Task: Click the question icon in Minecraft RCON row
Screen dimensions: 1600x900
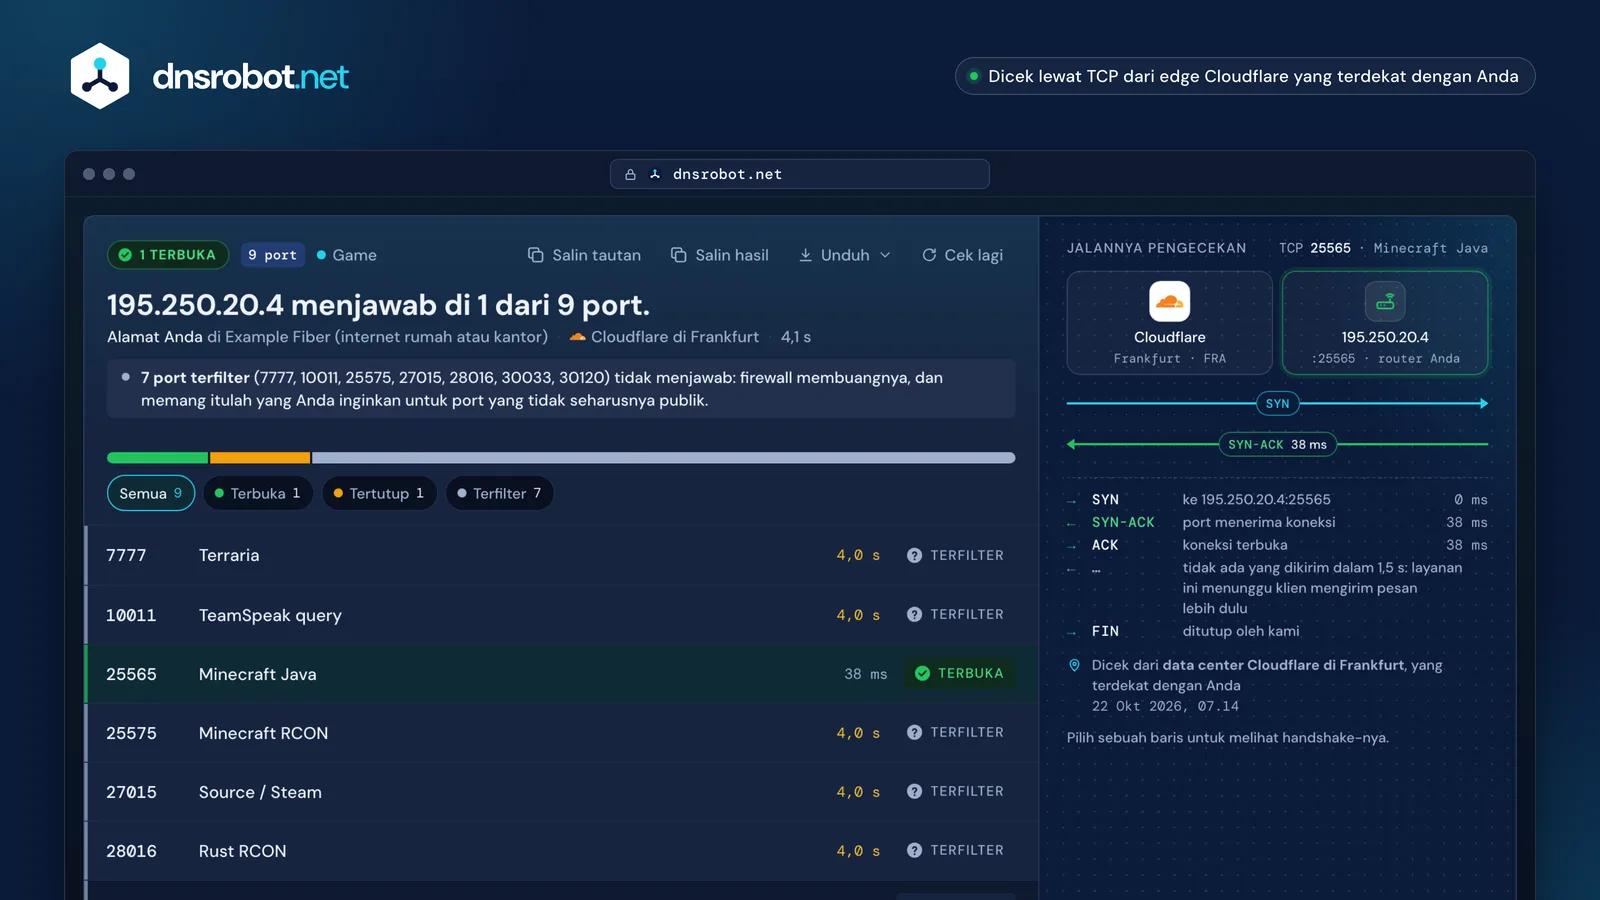Action: [x=914, y=732]
